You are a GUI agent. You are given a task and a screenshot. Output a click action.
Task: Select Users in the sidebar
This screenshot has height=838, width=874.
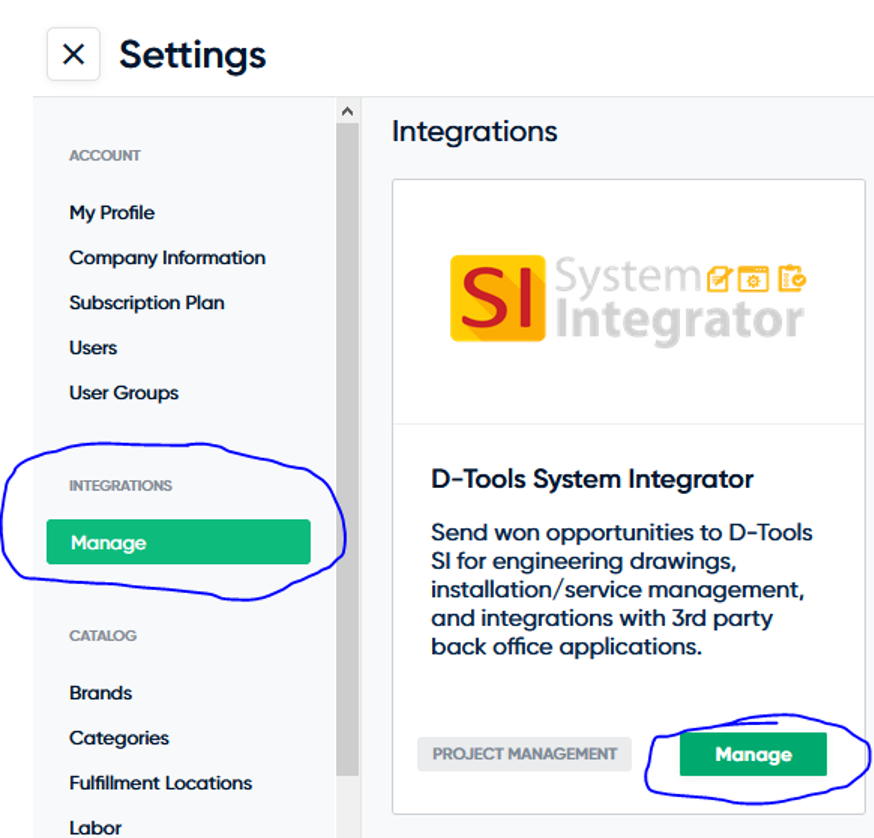point(93,348)
